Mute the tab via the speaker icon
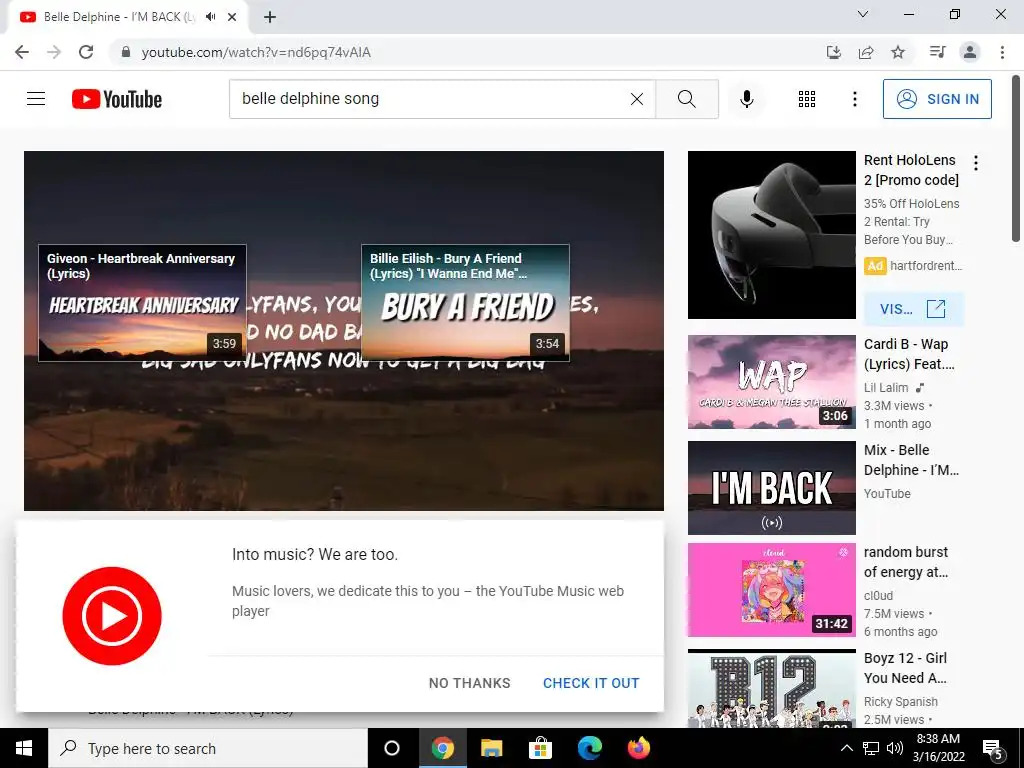The width and height of the screenshot is (1024, 768). tap(210, 17)
